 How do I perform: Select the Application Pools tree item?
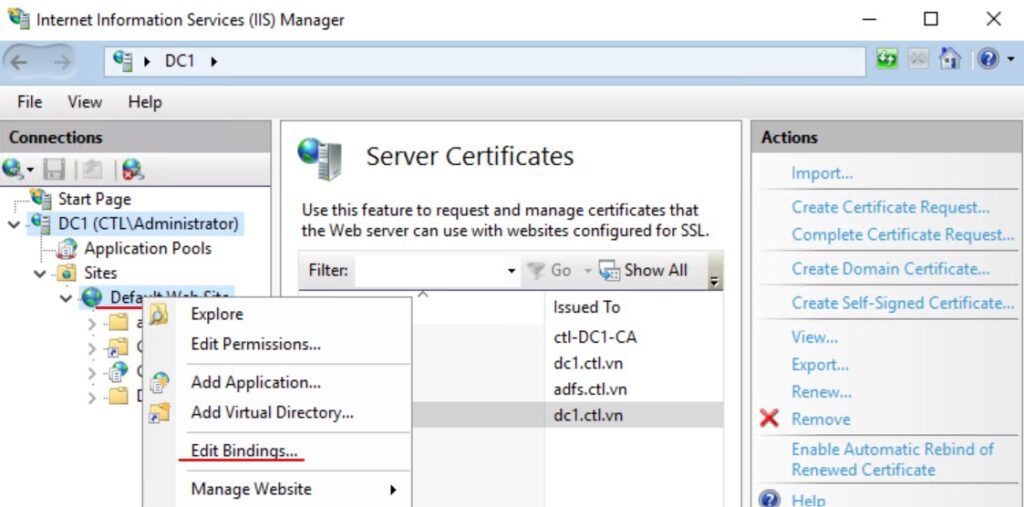tap(147, 248)
